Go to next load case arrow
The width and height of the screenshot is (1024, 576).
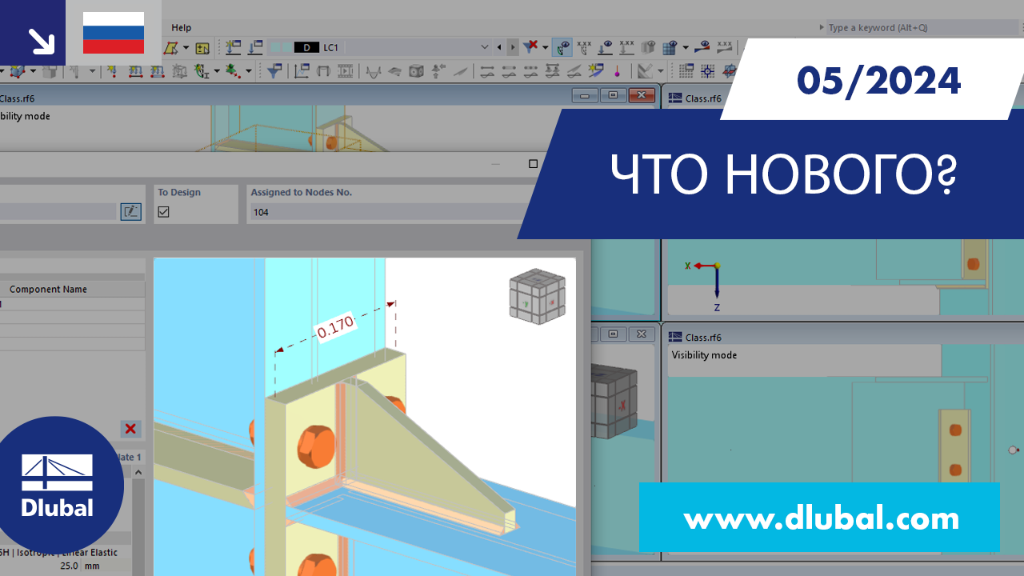(513, 47)
